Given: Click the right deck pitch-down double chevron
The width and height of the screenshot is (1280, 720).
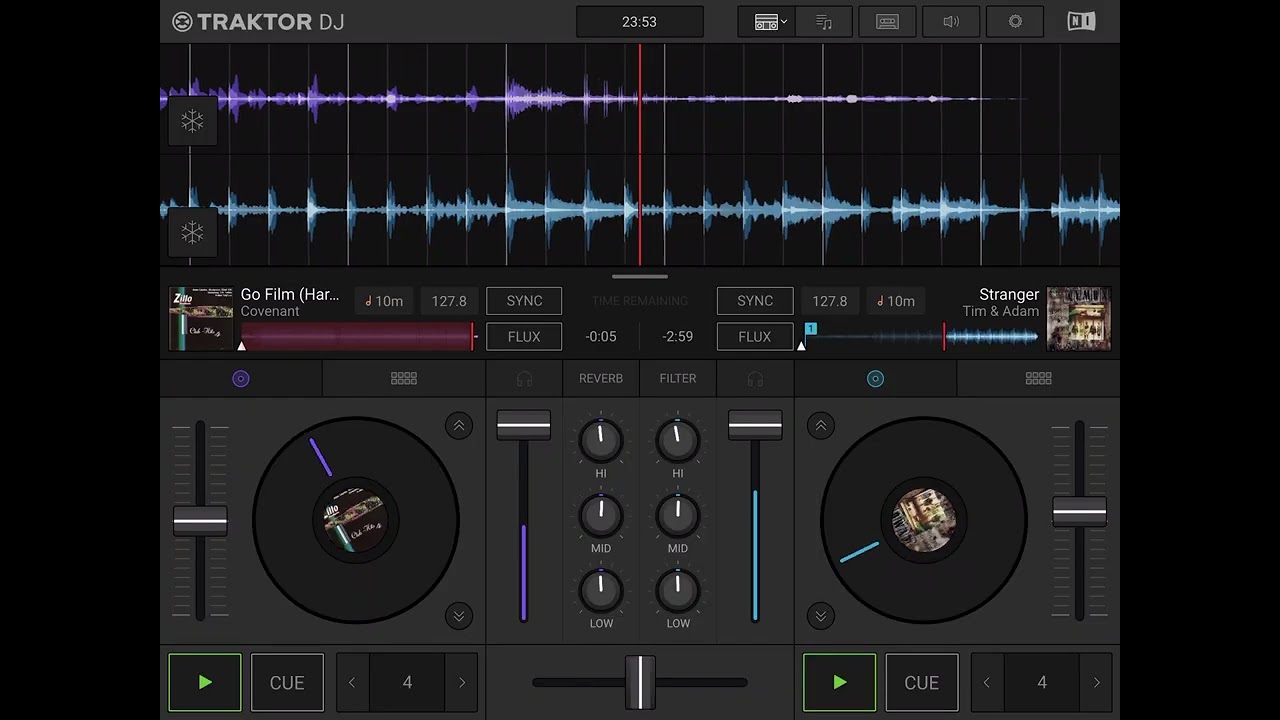Looking at the screenshot, I should [x=821, y=615].
